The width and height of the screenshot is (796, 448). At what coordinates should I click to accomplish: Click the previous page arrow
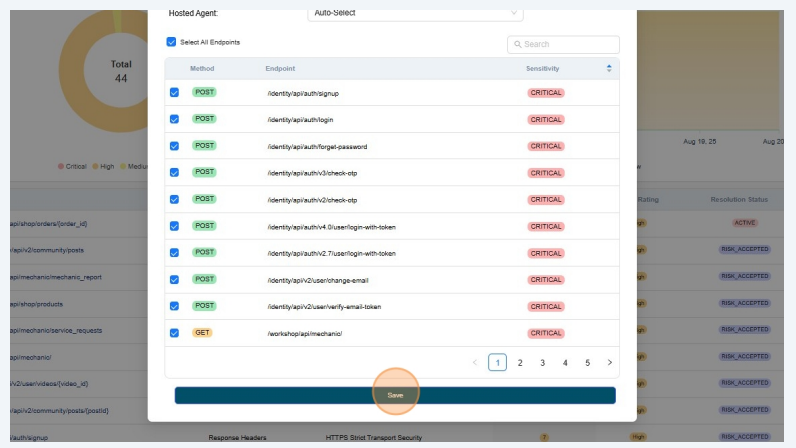point(474,363)
